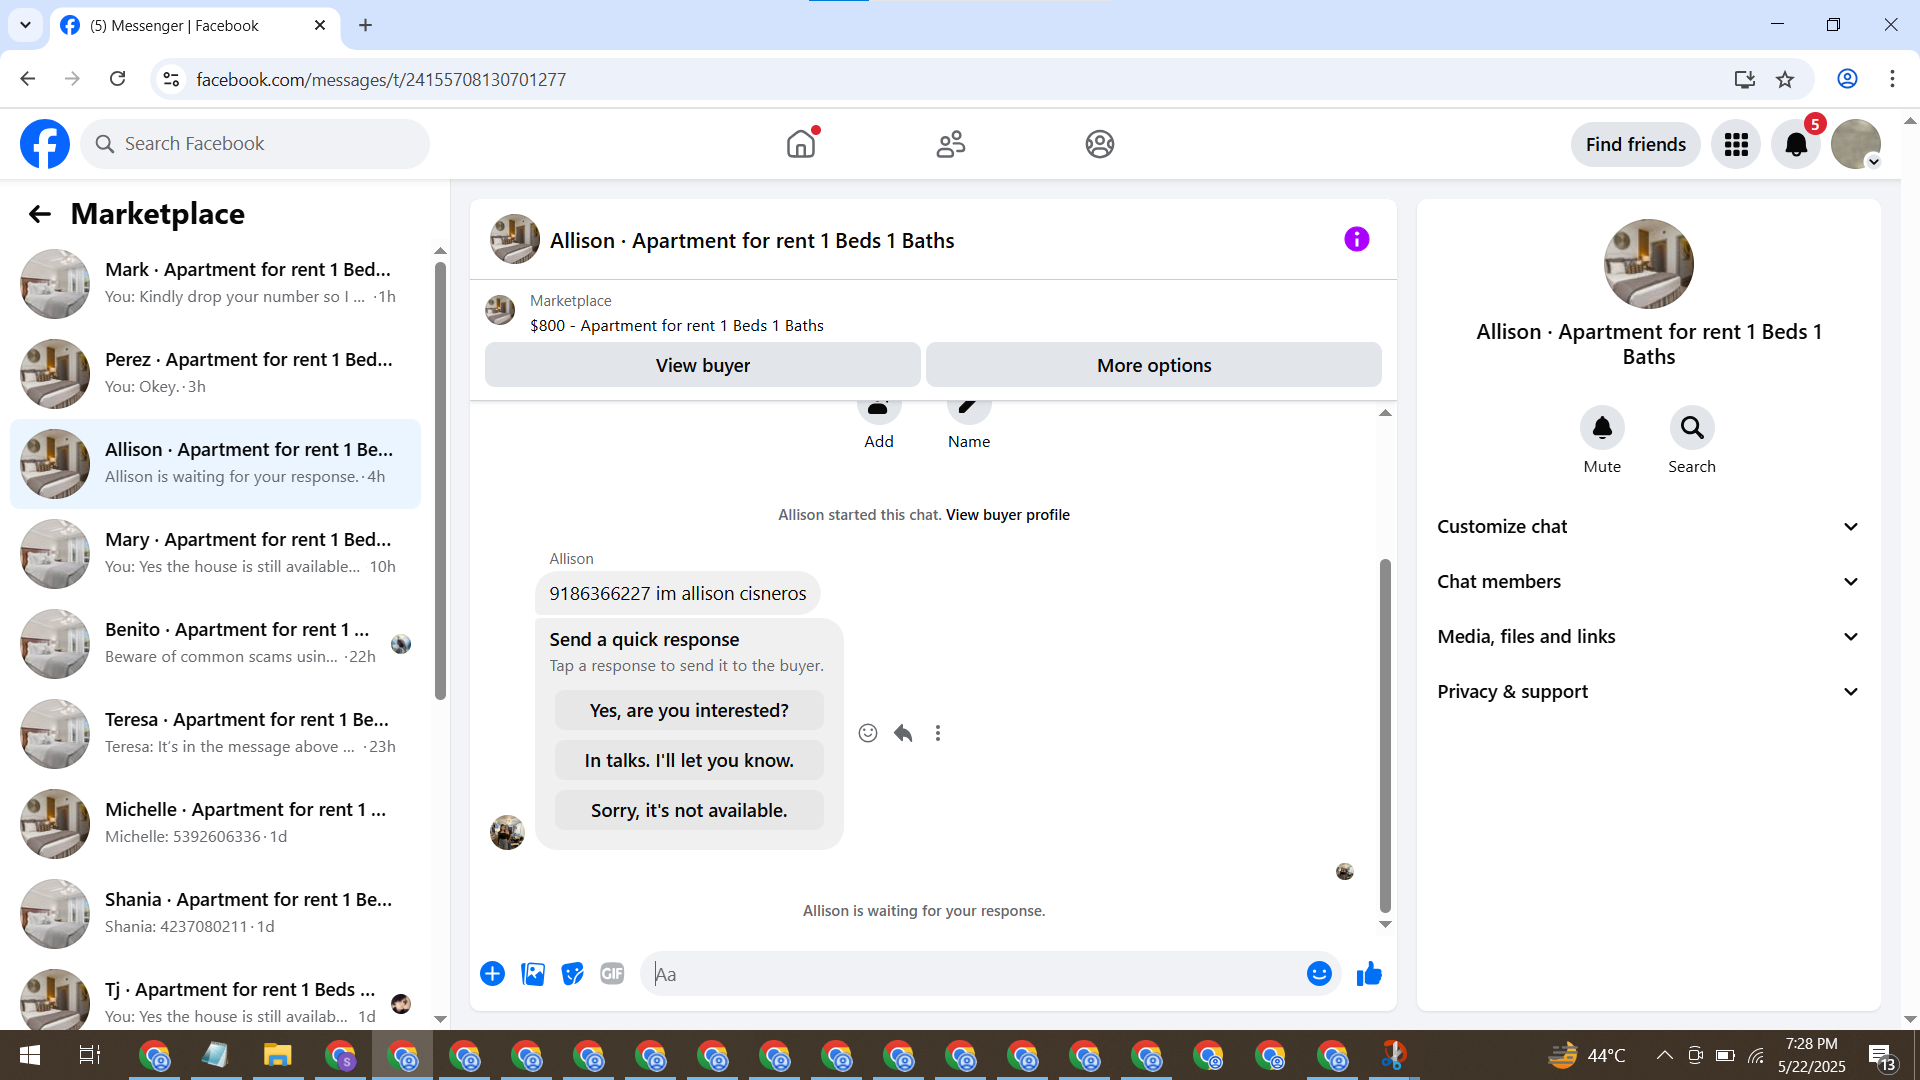Choose a GIF in composer
The width and height of the screenshot is (1920, 1080).
[612, 974]
